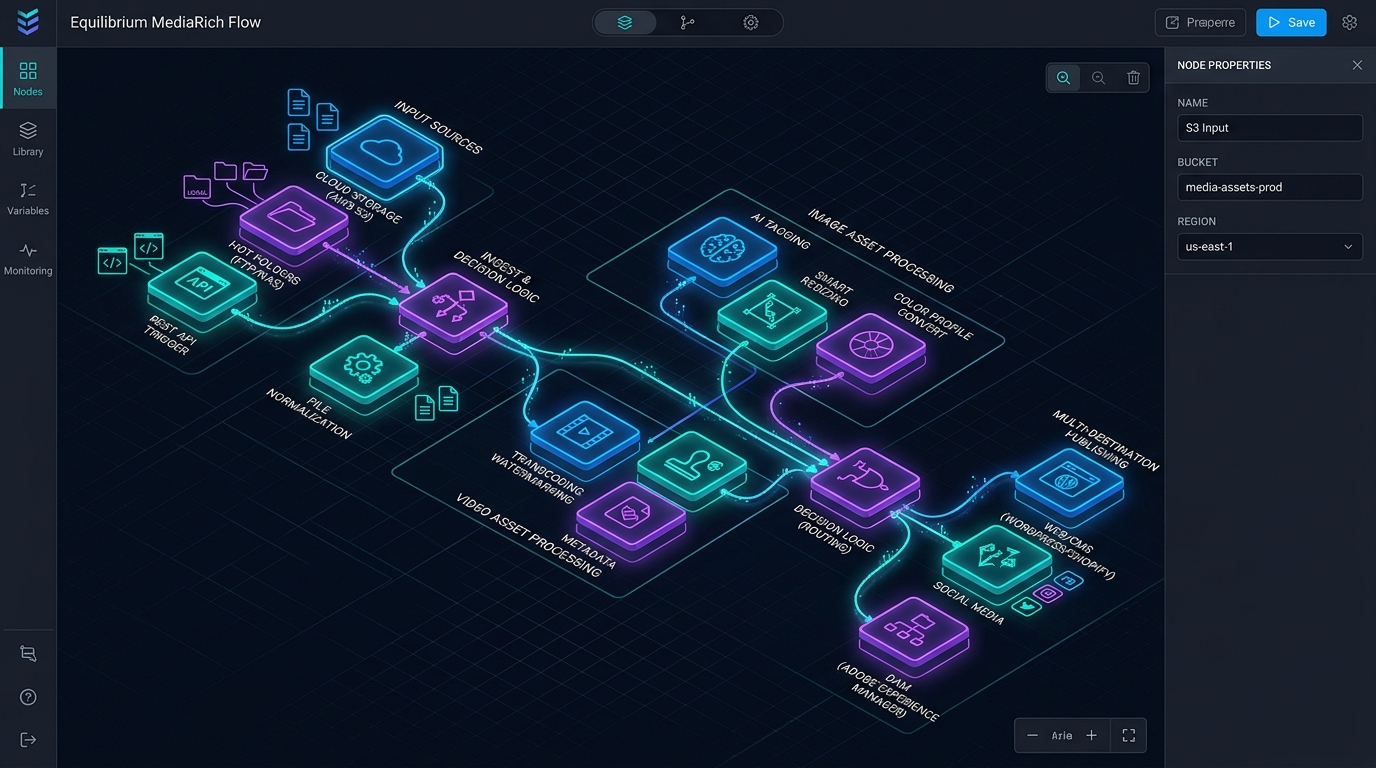Open the Monitoring sidebar panel
Screen dimensions: 1376x768
point(28,258)
